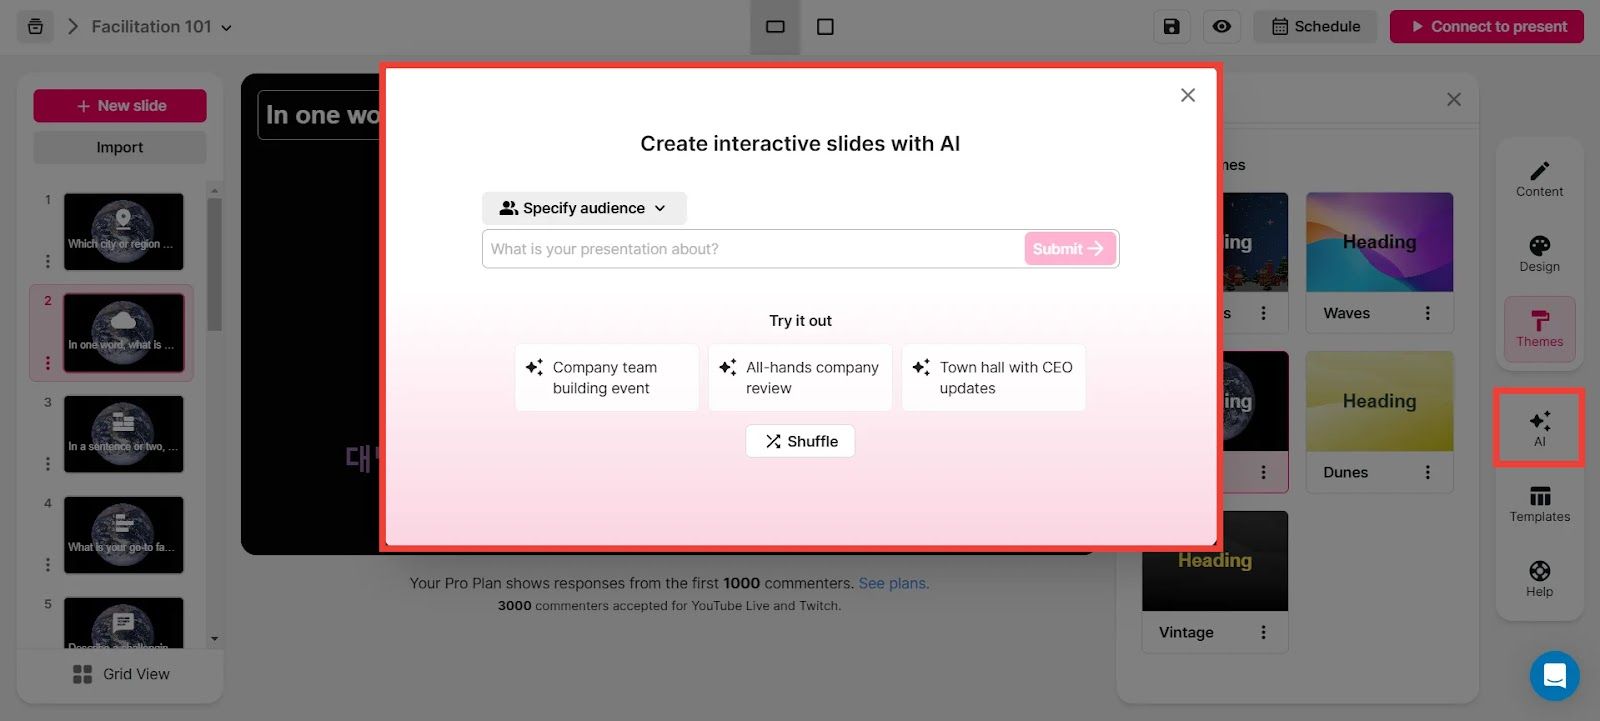Switch to square aspect ratio view
Screen dimensions: 1600x721
(825, 27)
